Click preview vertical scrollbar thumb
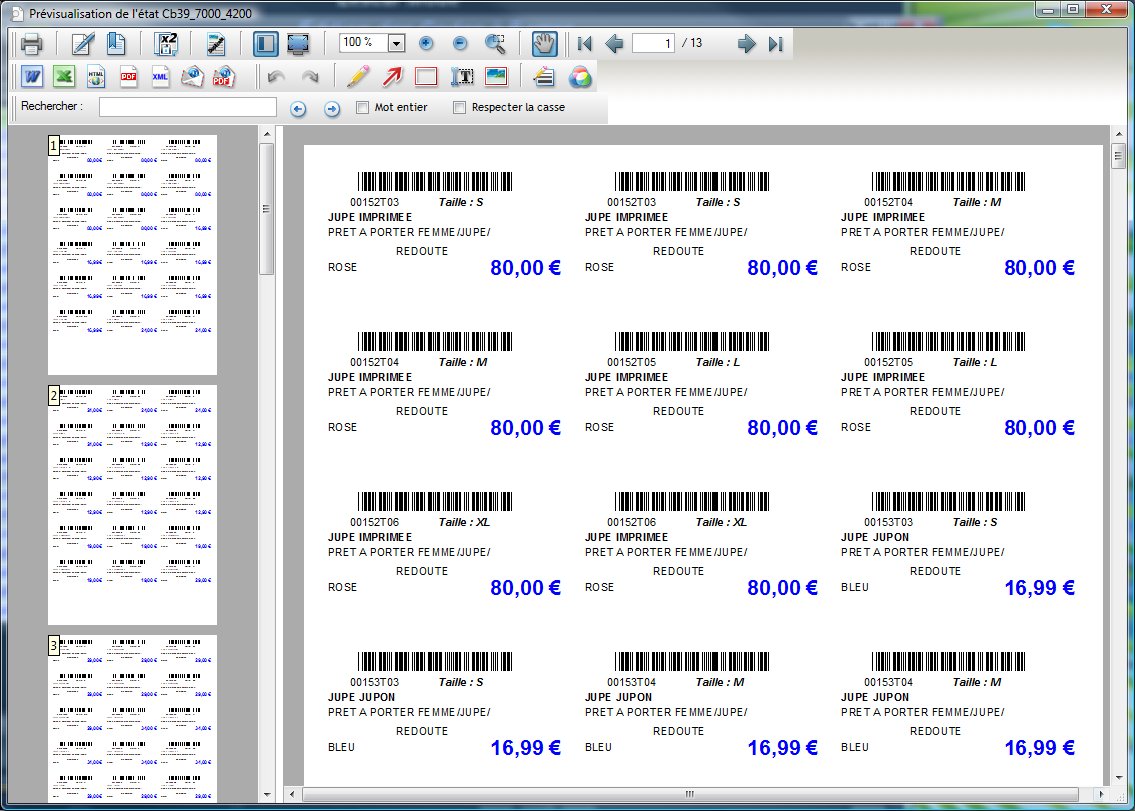Screen dimensions: 1135x811 pyautogui.click(x=1119, y=156)
